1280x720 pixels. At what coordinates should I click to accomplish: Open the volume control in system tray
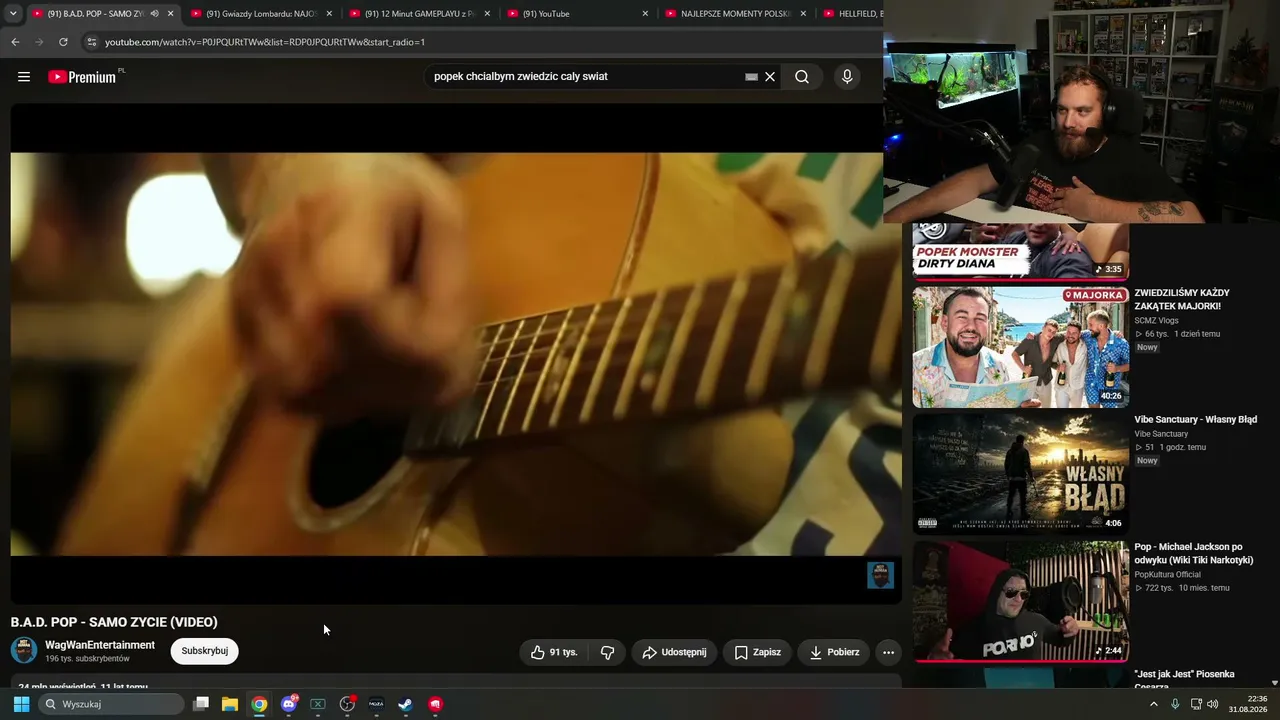click(x=1212, y=704)
